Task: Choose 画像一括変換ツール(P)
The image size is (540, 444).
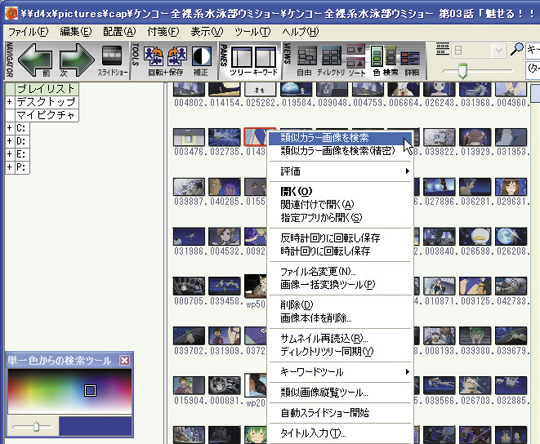Action: (340, 285)
